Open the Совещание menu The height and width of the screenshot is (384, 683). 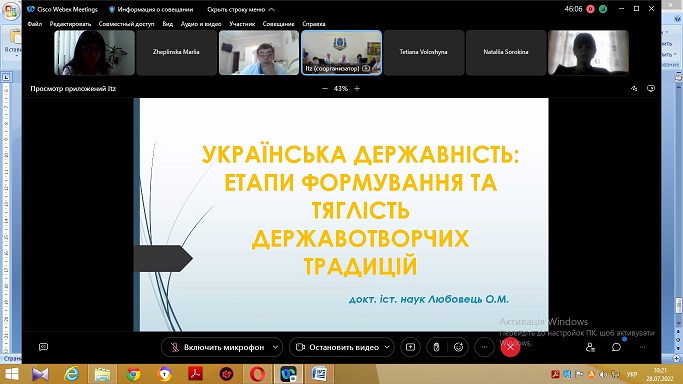click(278, 24)
